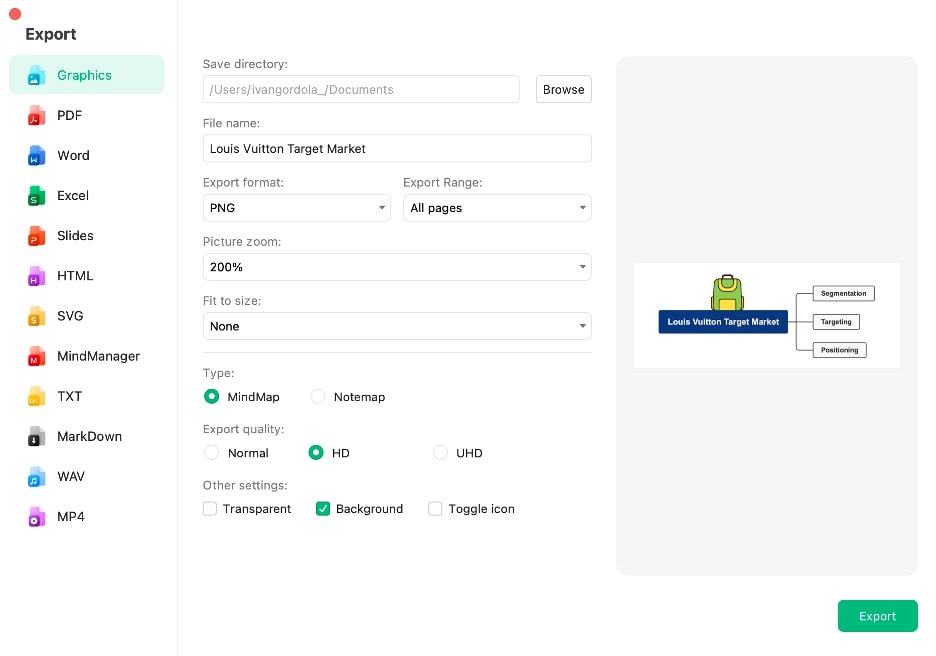
Task: Choose the MarkDown export label
Action: 90,436
